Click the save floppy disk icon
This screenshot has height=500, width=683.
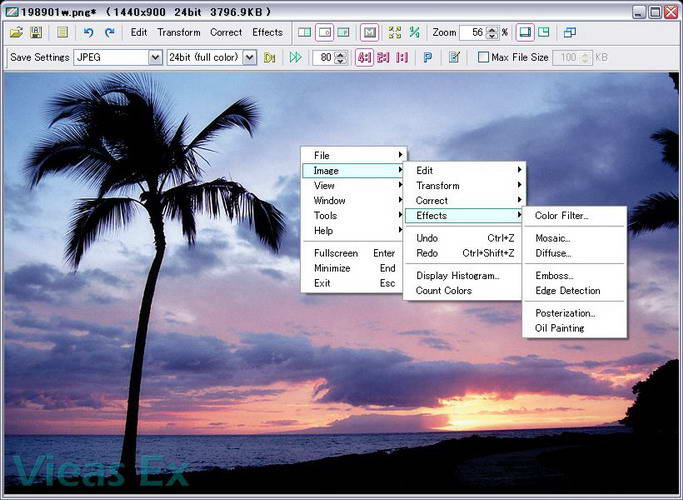pos(36,33)
